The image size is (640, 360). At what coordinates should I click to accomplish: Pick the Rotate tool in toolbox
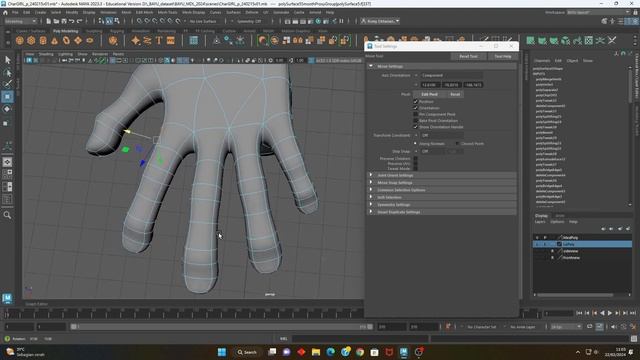click(x=7, y=109)
